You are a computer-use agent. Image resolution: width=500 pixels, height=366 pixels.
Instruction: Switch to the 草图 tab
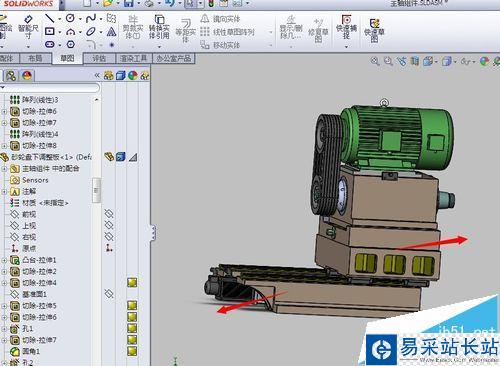tap(67, 58)
